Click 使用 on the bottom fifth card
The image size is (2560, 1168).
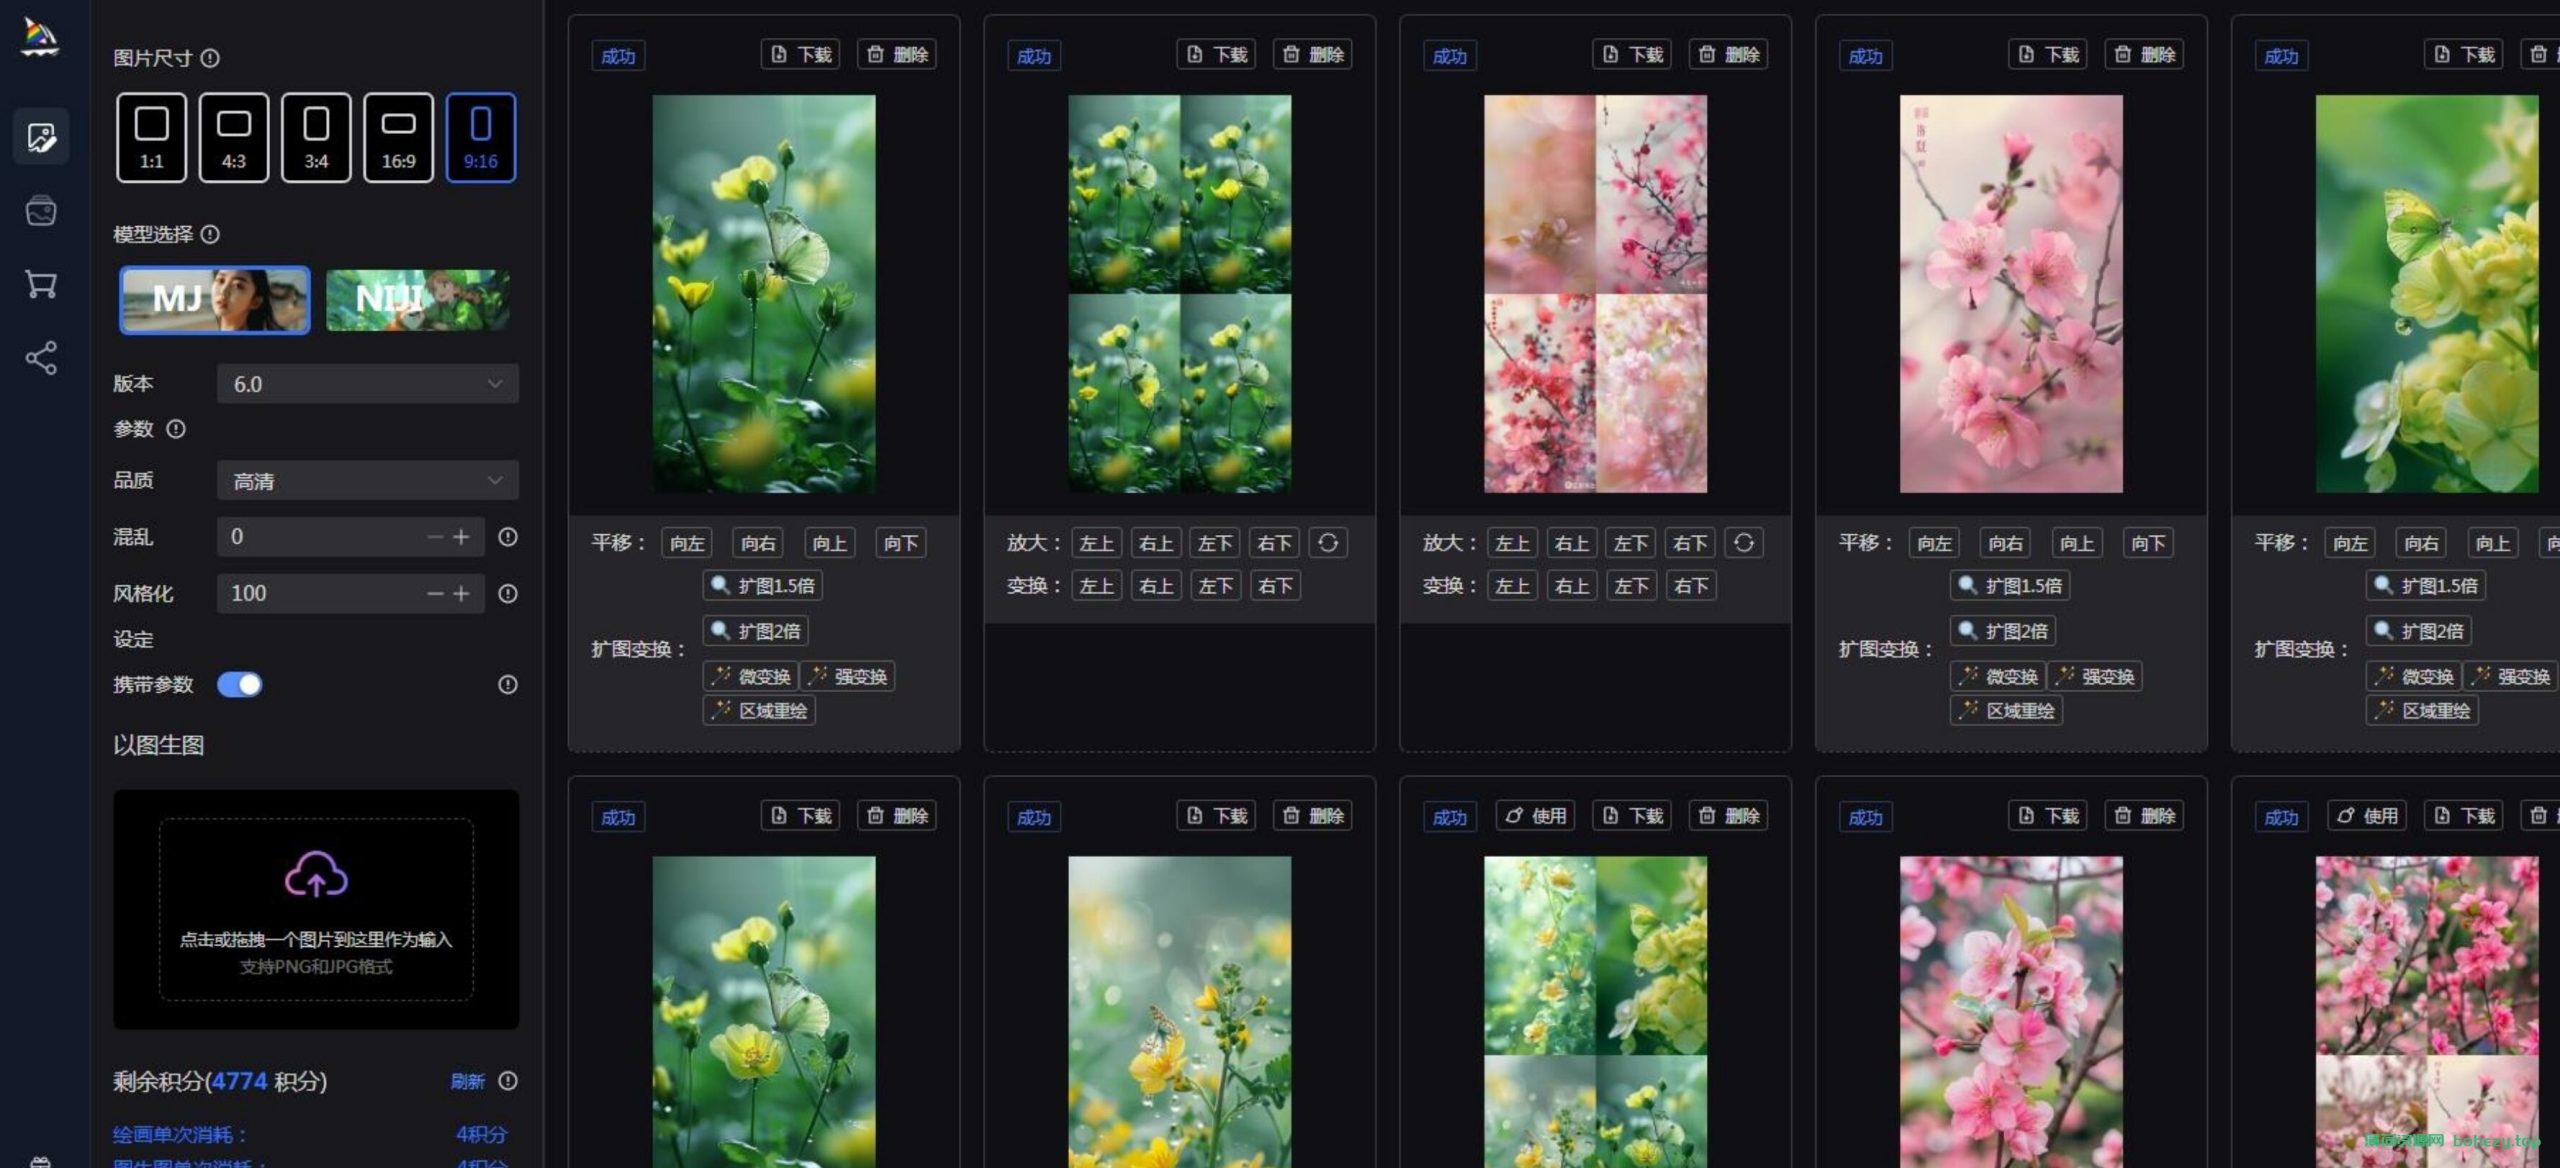coord(2368,816)
